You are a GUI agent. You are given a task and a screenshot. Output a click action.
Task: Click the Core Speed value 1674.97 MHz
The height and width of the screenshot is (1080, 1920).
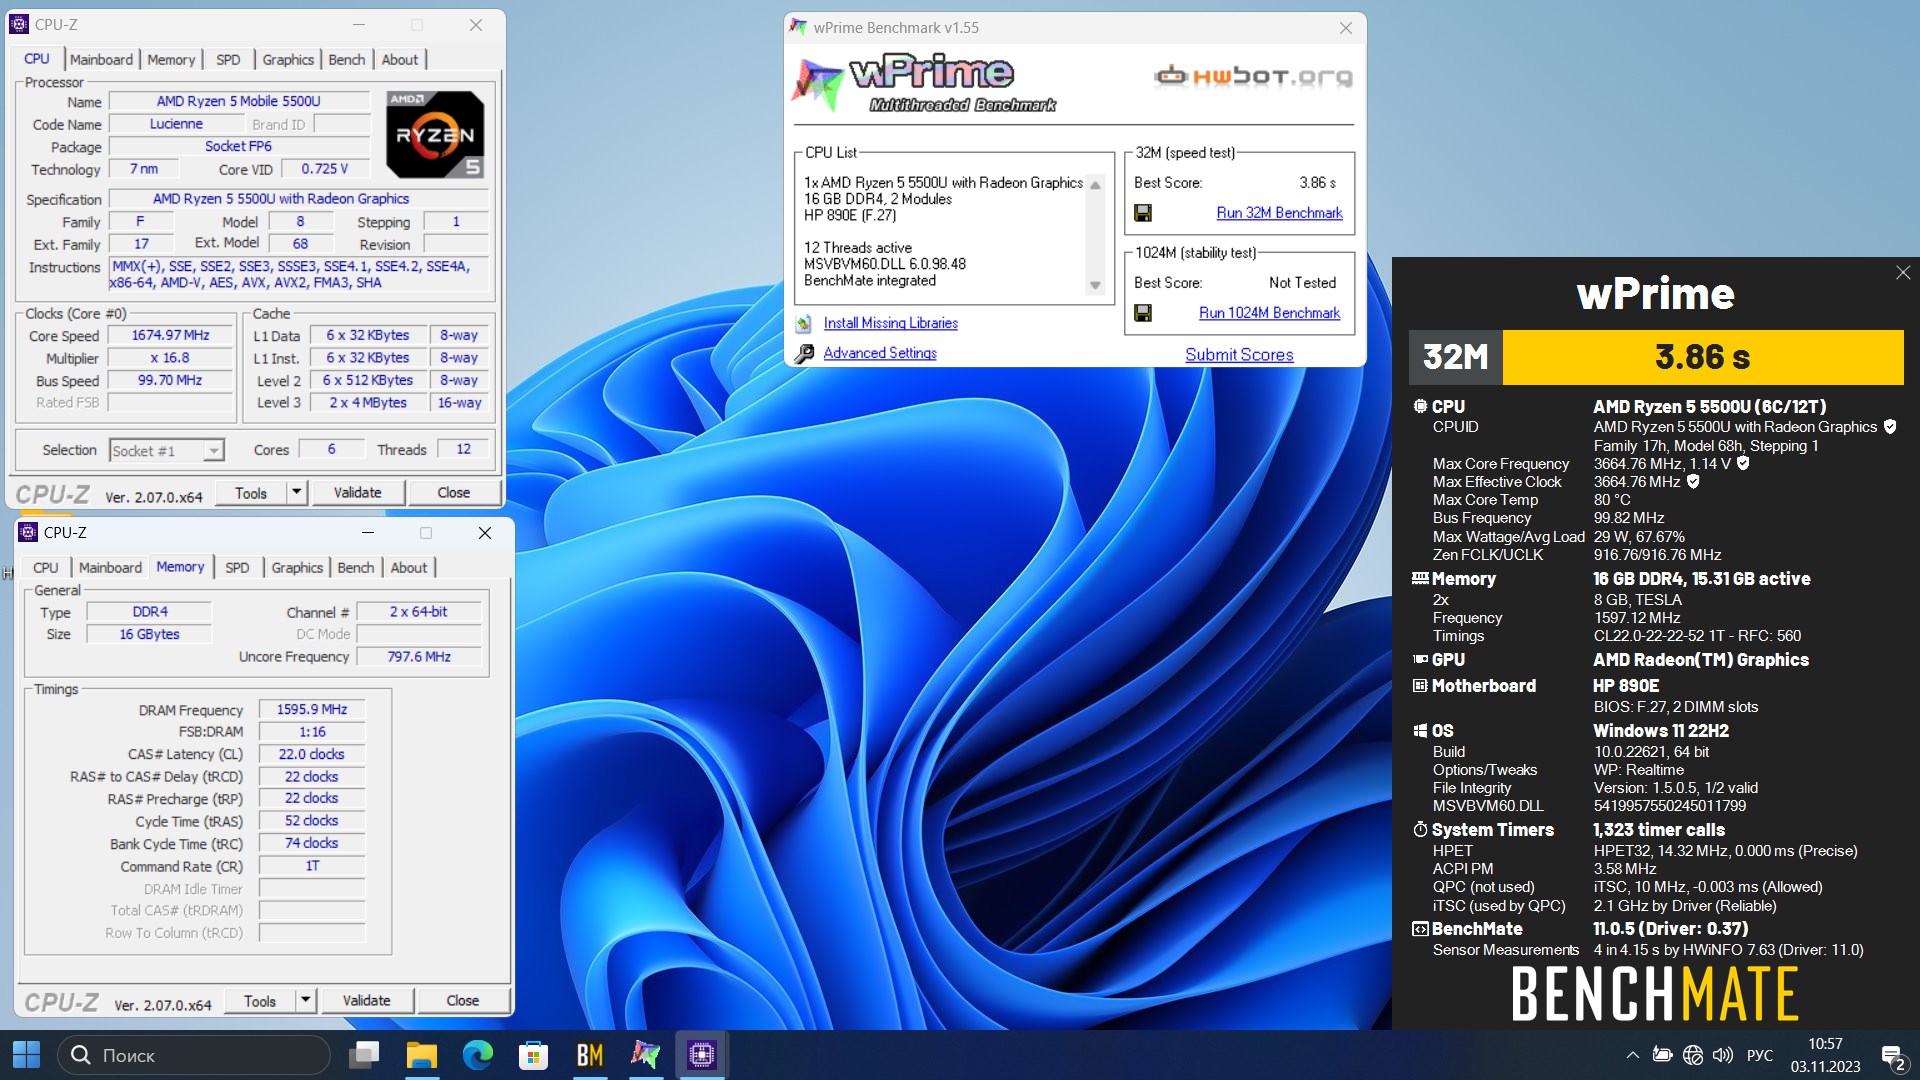coord(170,335)
